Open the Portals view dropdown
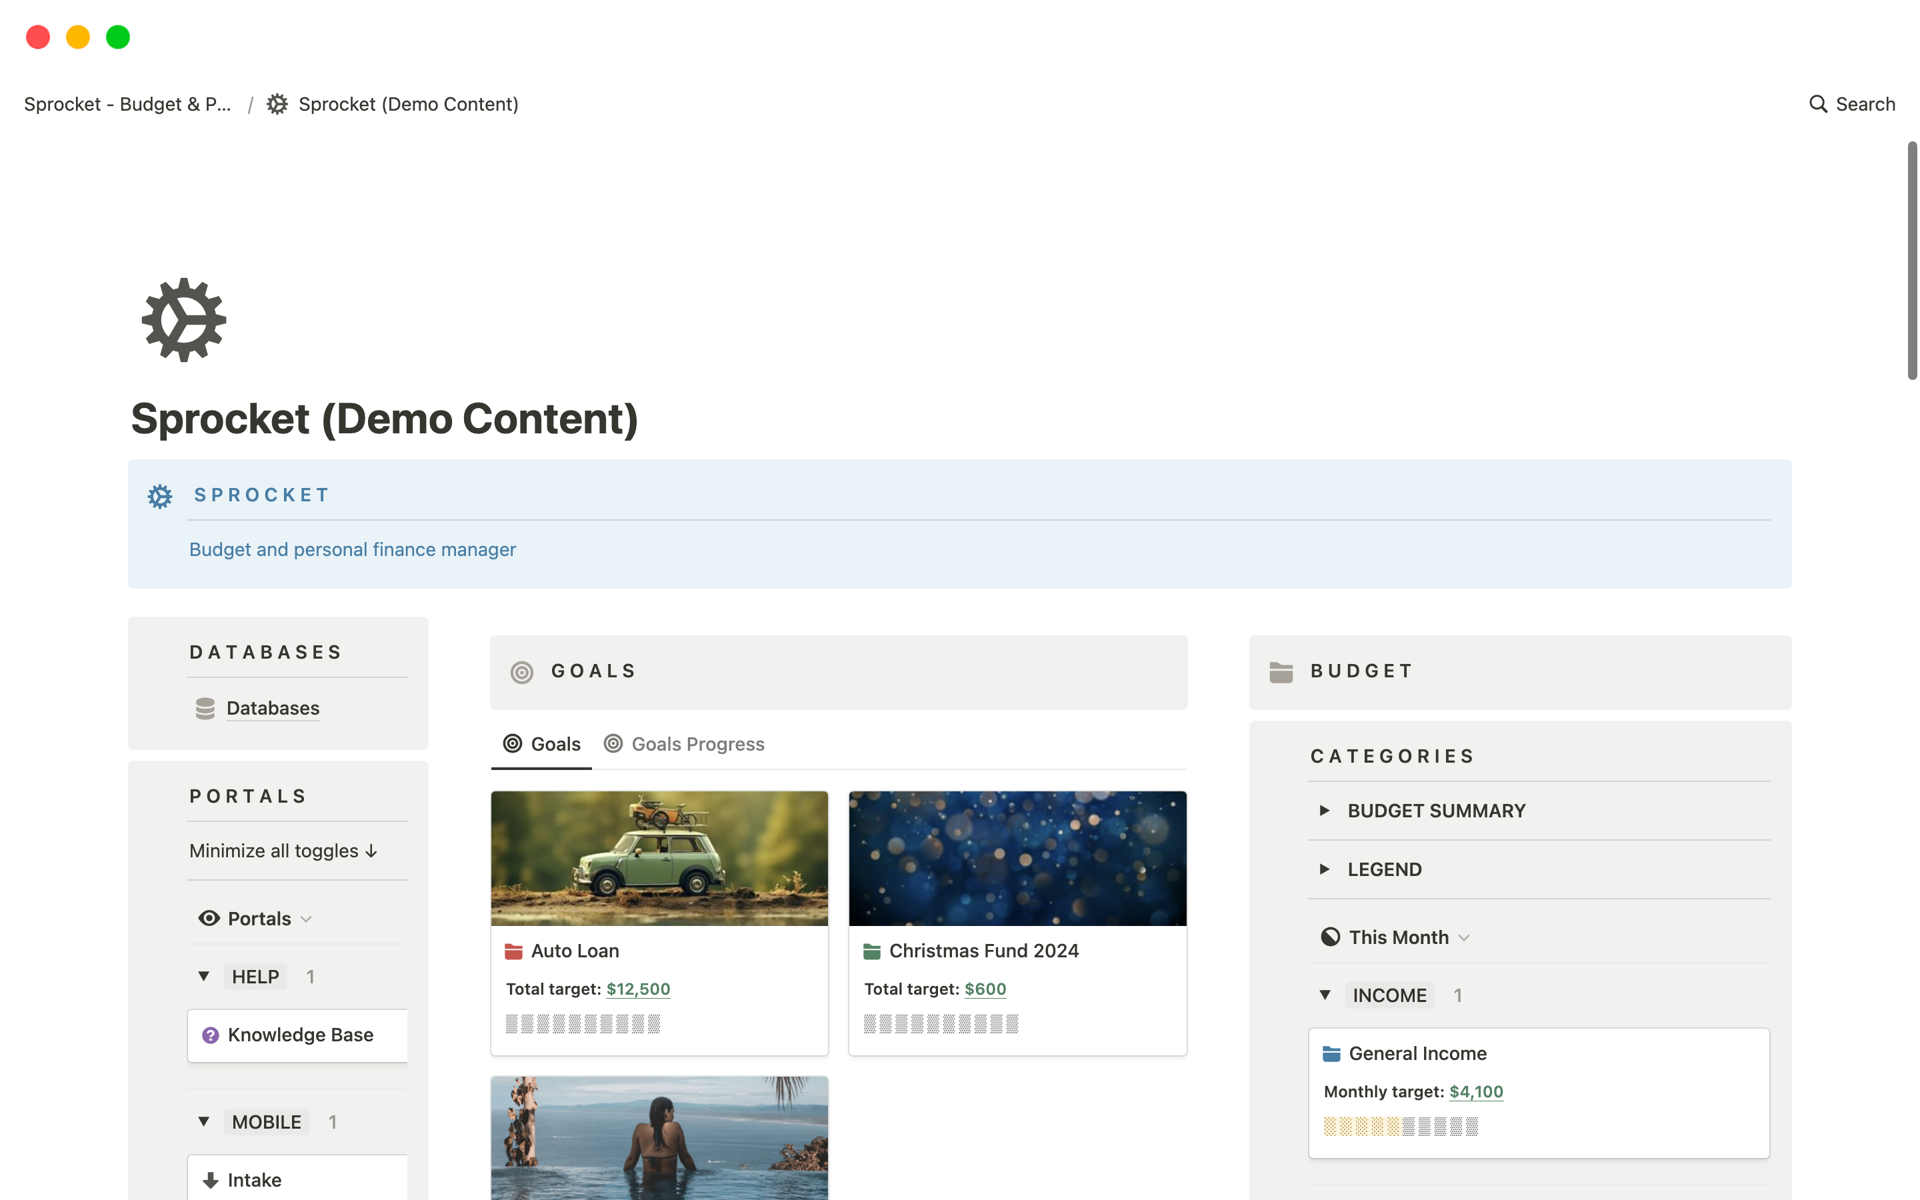The width and height of the screenshot is (1920, 1200). (258, 919)
